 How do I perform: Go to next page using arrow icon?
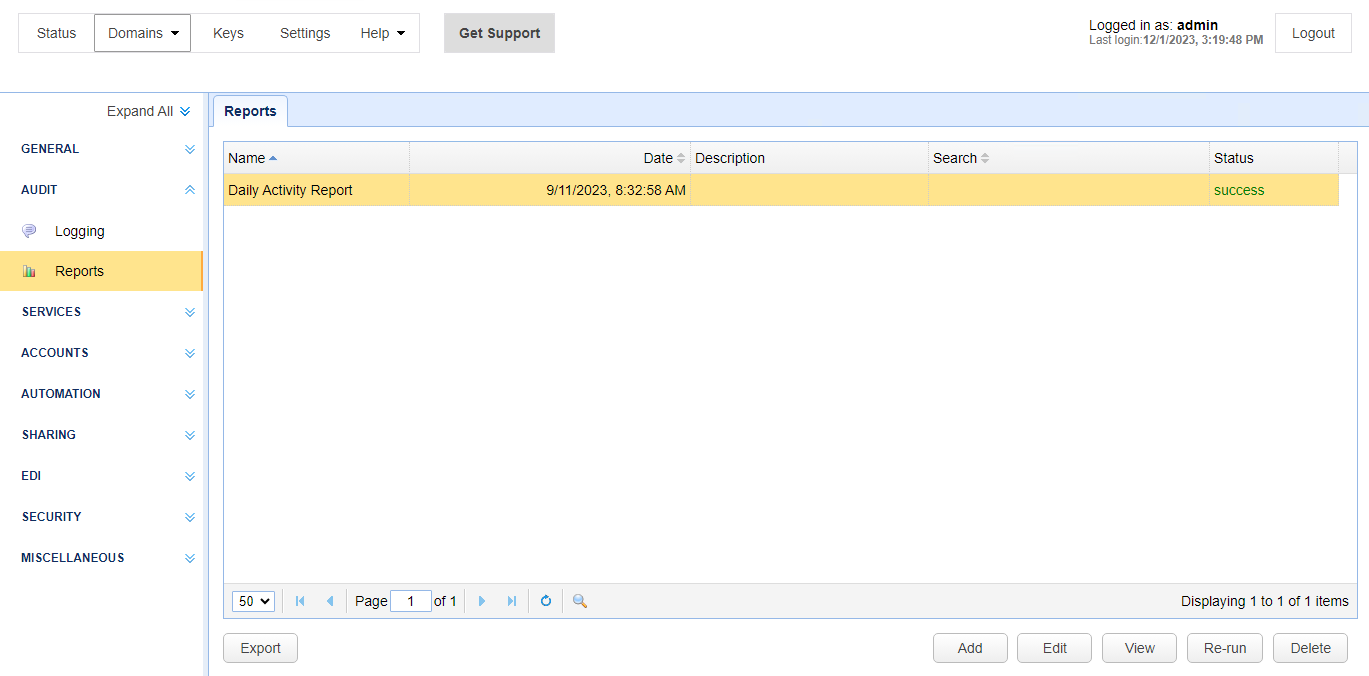482,601
